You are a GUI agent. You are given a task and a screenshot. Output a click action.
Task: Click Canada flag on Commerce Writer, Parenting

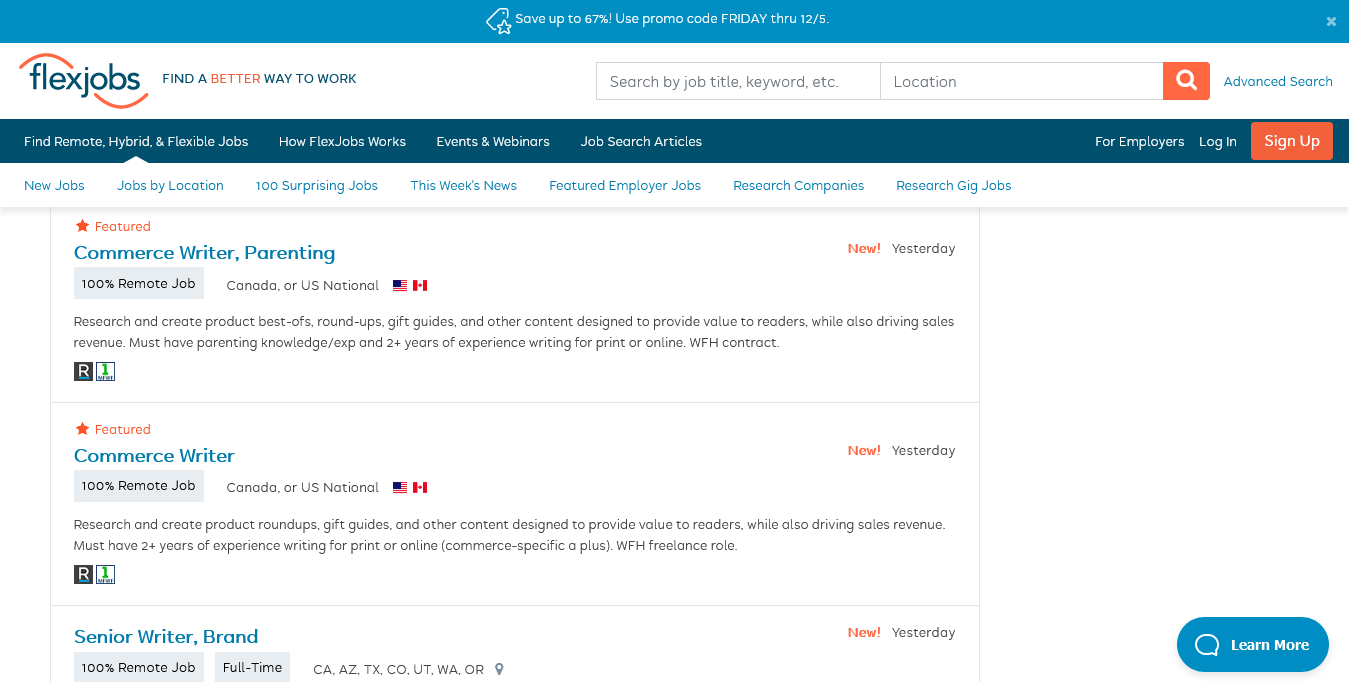coord(420,286)
